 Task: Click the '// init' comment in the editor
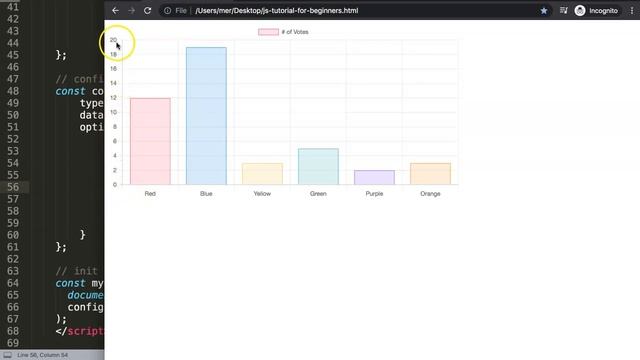(76, 271)
